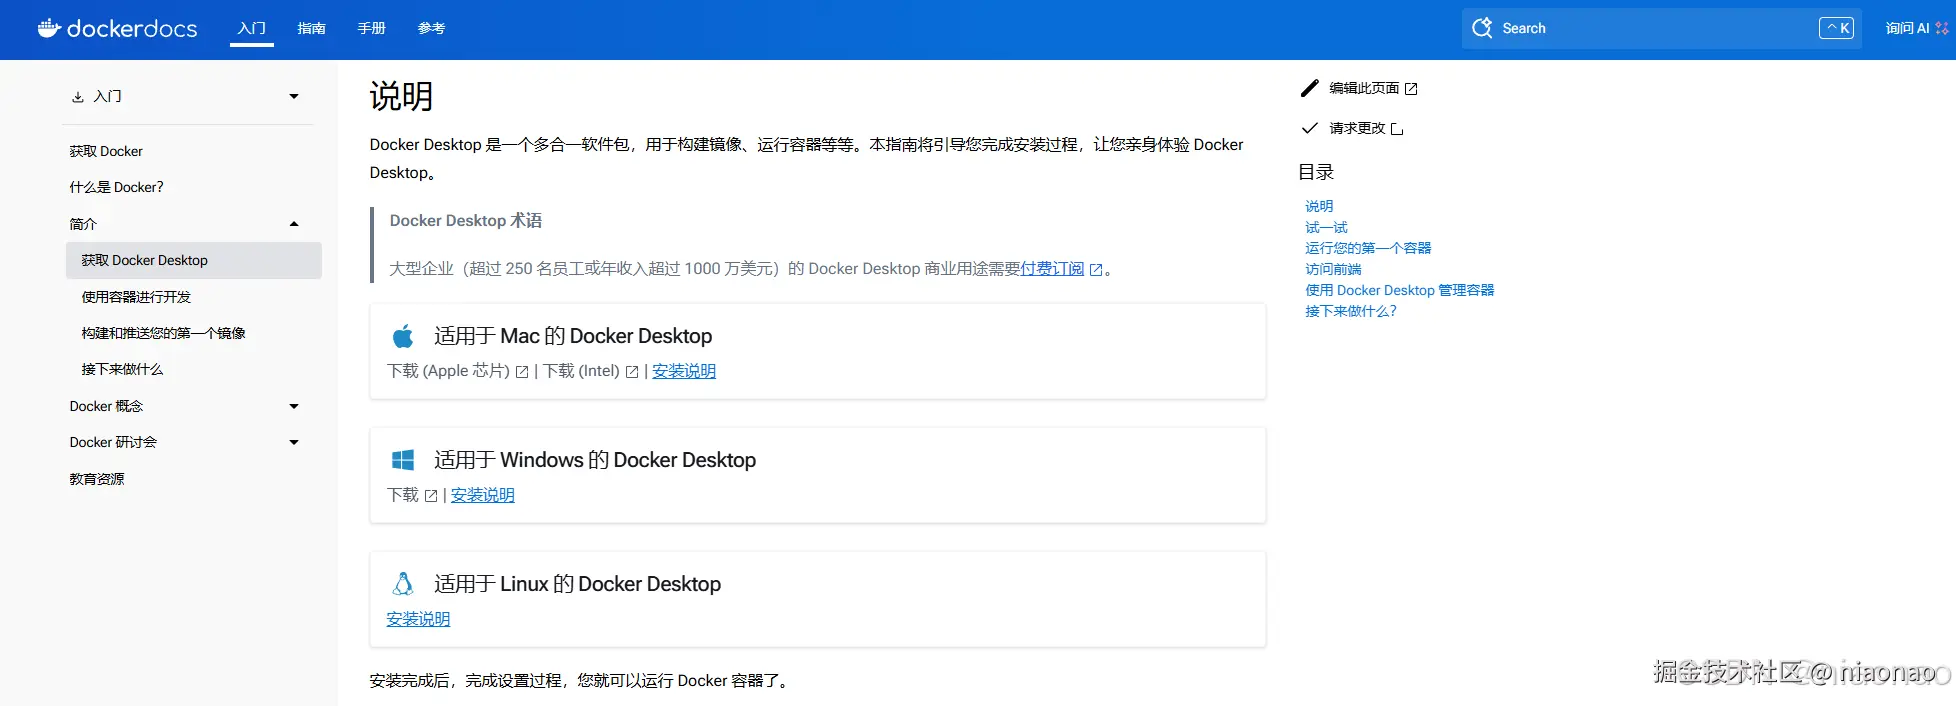
Task: Jump to 试一试 in table of contents
Action: [x=1326, y=227]
